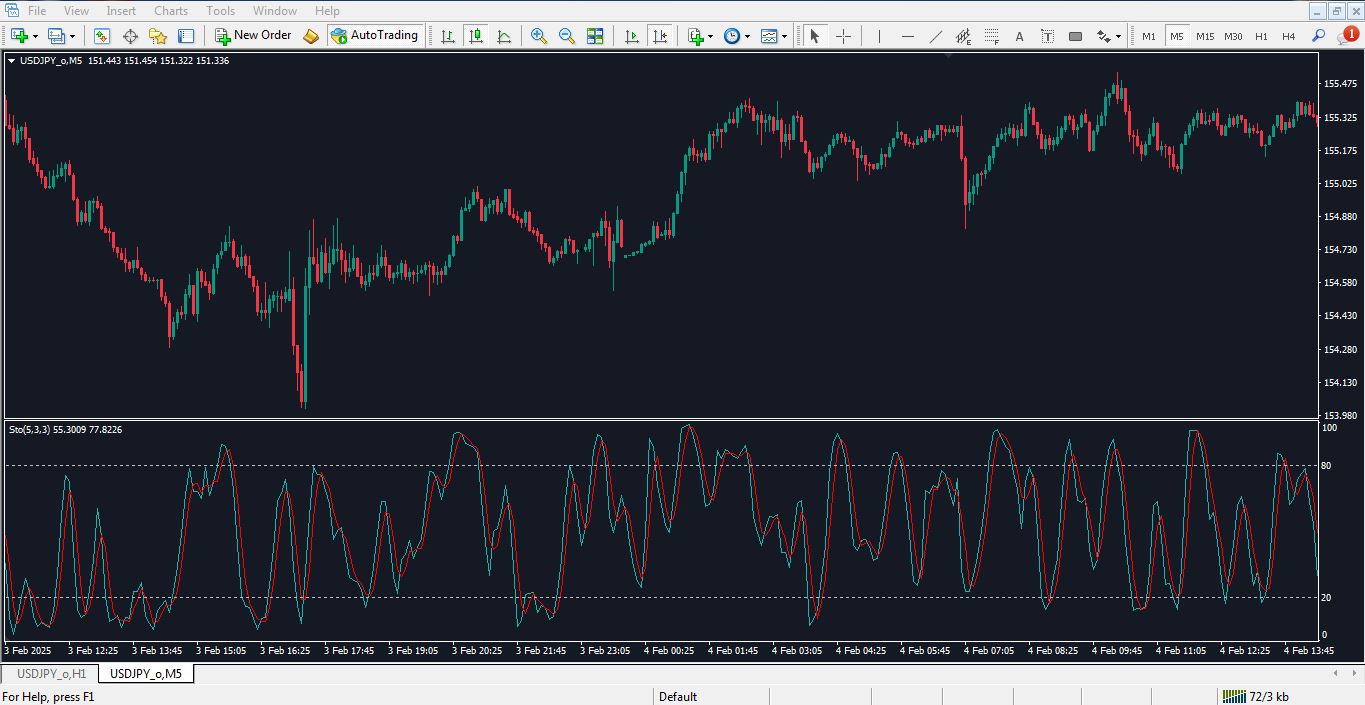The width and height of the screenshot is (1365, 705).
Task: Open the Tools menu
Action: (221, 11)
